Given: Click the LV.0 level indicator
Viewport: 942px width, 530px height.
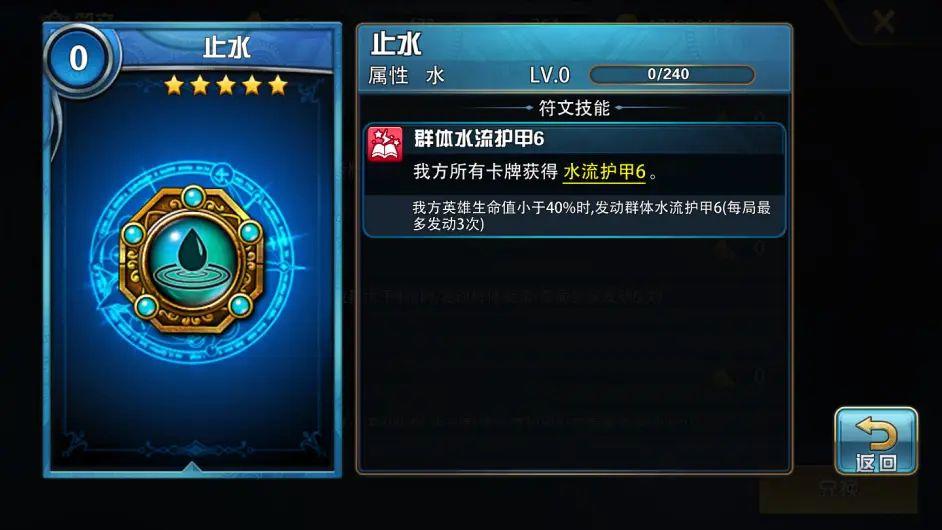Looking at the screenshot, I should tap(550, 75).
